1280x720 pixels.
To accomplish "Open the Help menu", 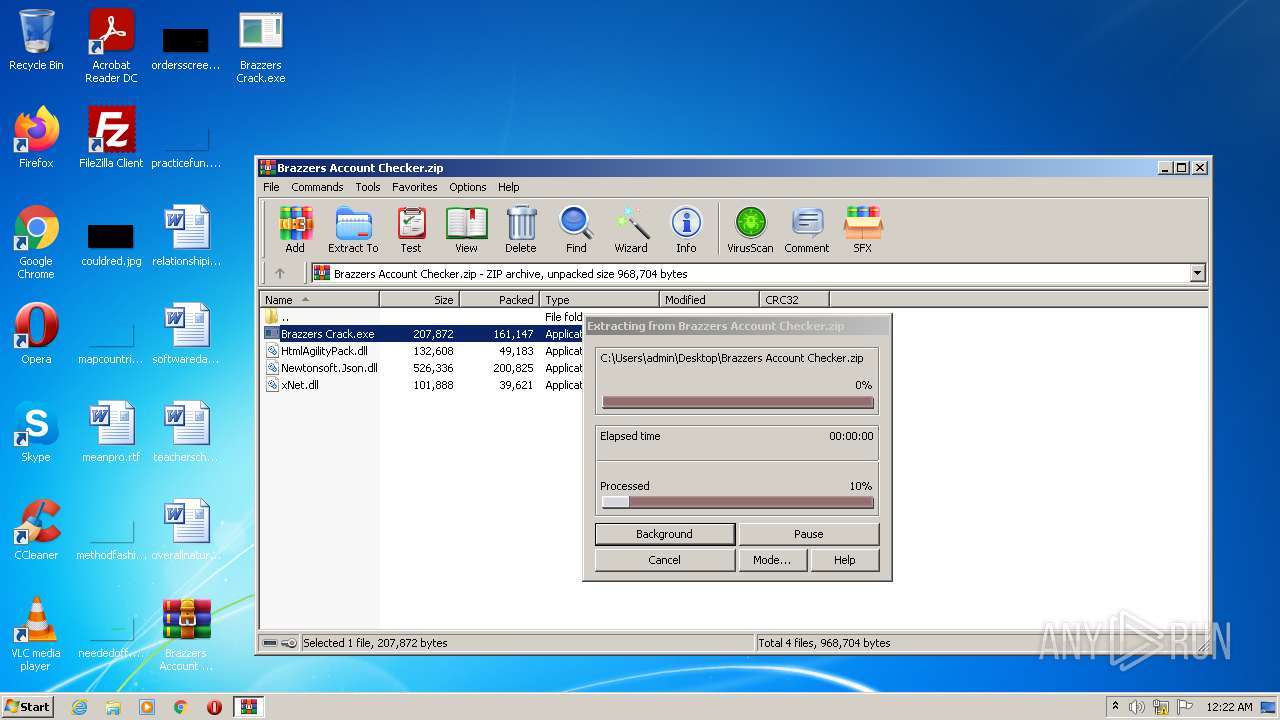I will coord(509,187).
